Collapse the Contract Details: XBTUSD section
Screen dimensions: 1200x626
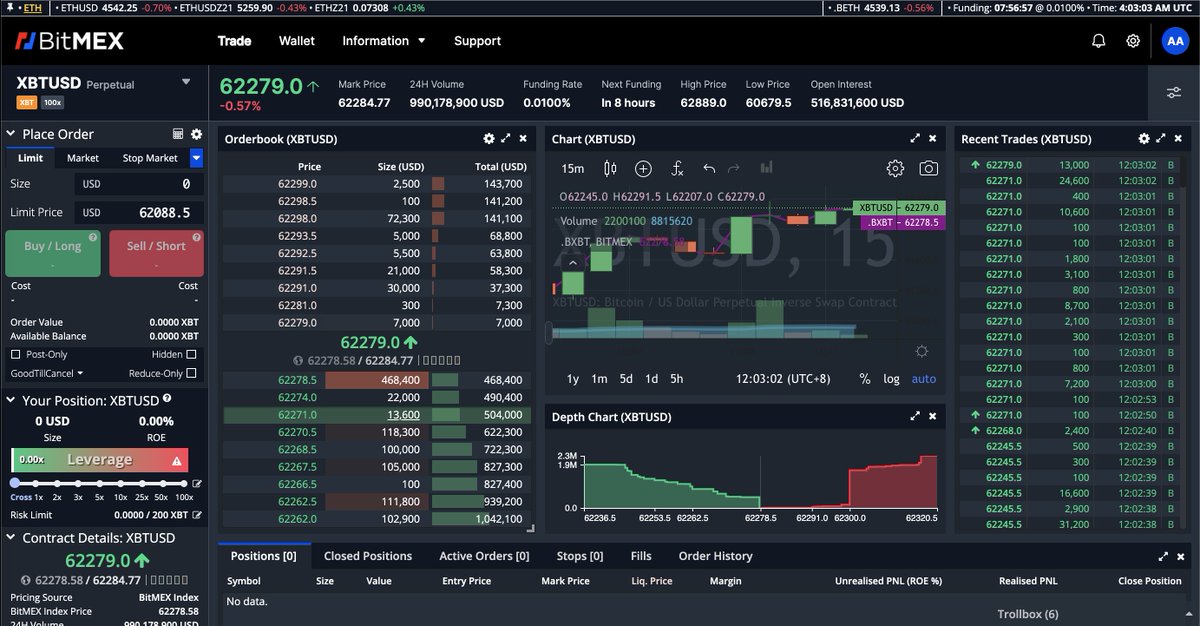coord(10,538)
